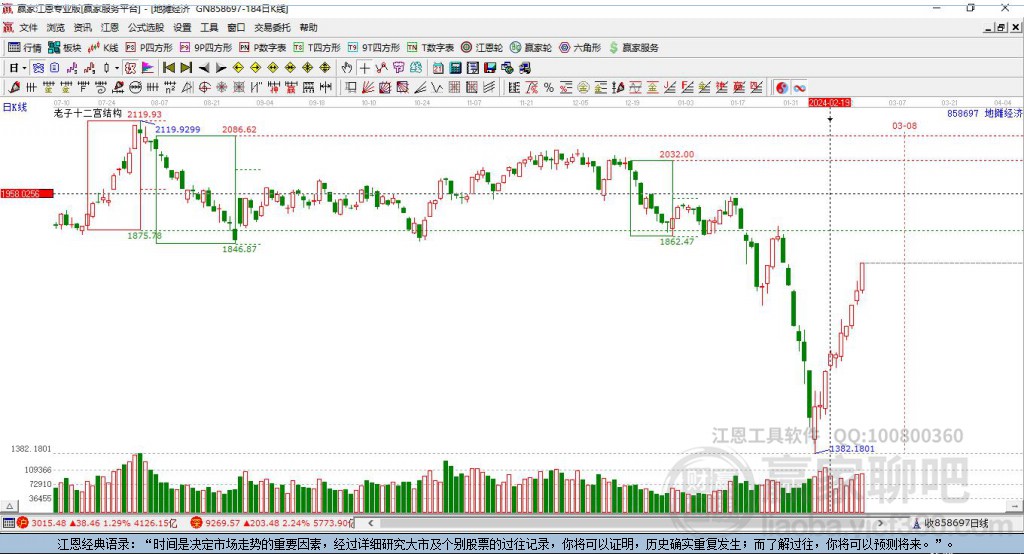Jump to the last bar
This screenshot has width=1024, height=554.
tap(186, 68)
